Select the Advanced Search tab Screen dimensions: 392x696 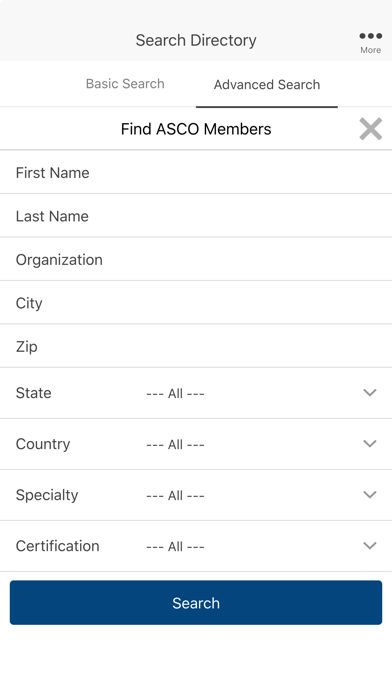coord(267,85)
